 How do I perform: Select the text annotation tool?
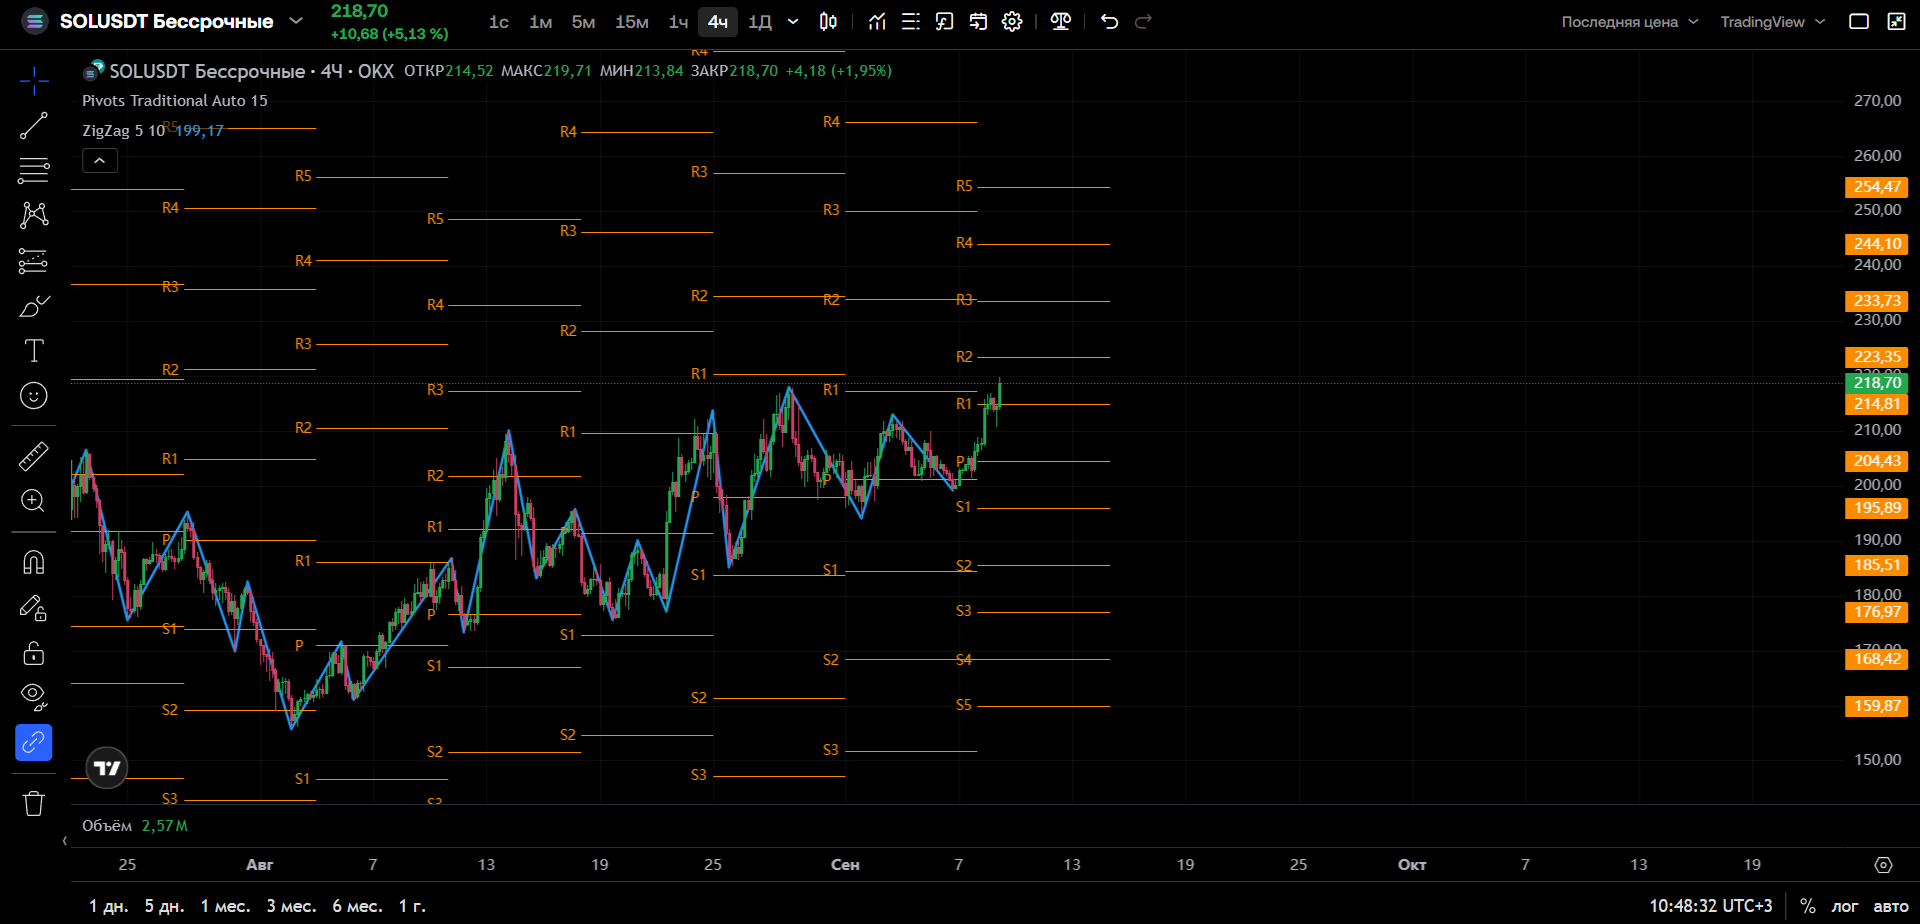34,351
